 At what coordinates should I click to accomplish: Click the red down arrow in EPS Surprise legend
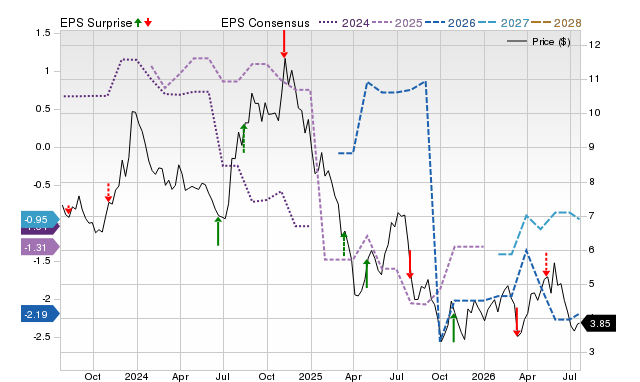point(148,22)
